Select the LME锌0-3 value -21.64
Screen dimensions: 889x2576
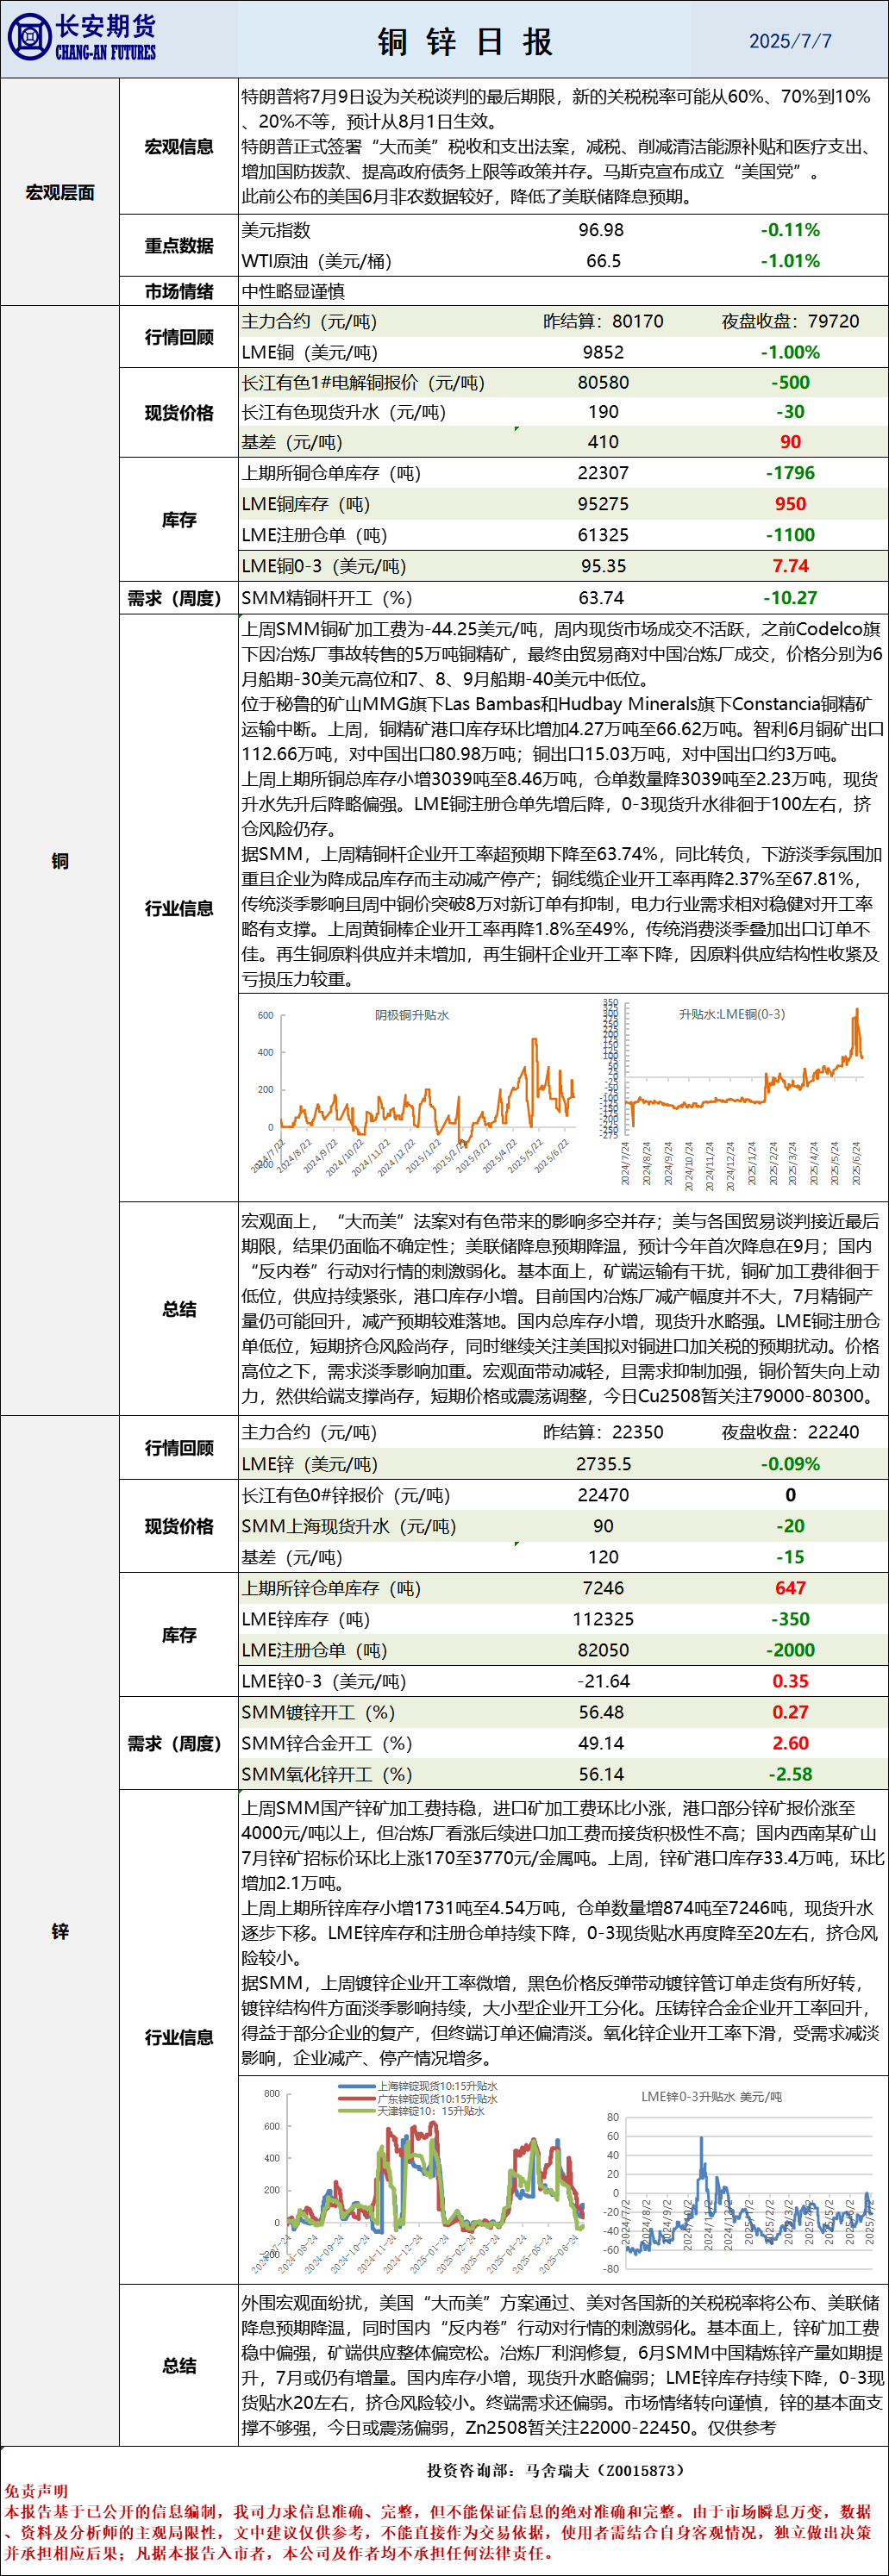(603, 1681)
